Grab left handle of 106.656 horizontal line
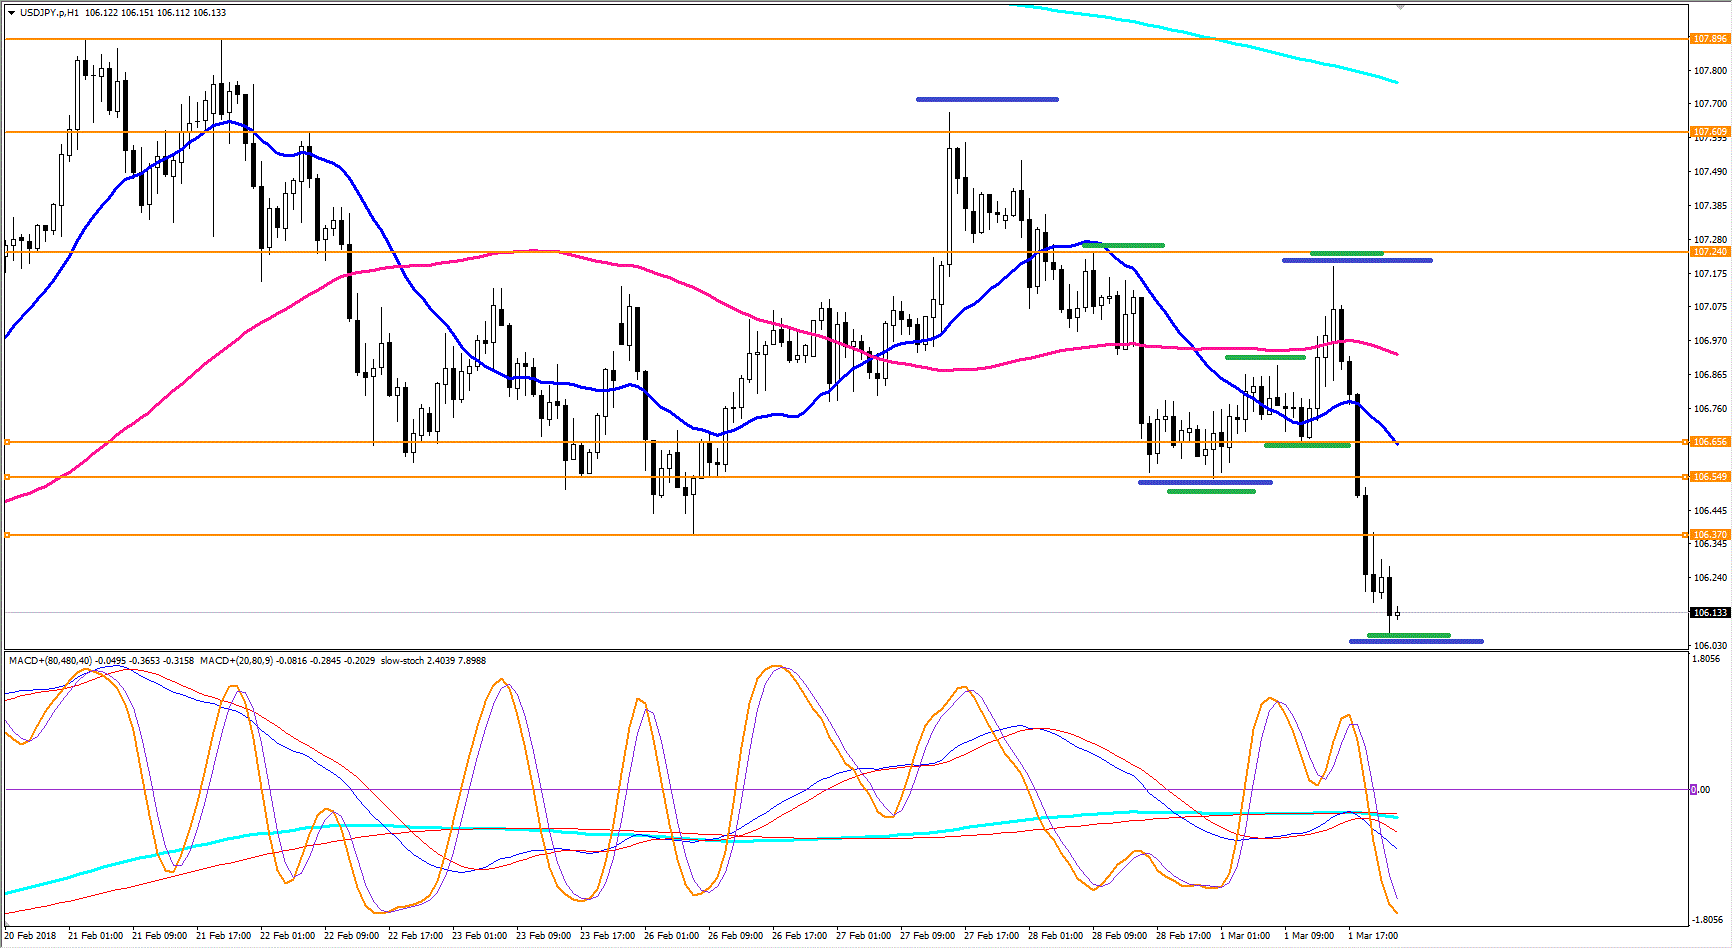 pyautogui.click(x=7, y=442)
